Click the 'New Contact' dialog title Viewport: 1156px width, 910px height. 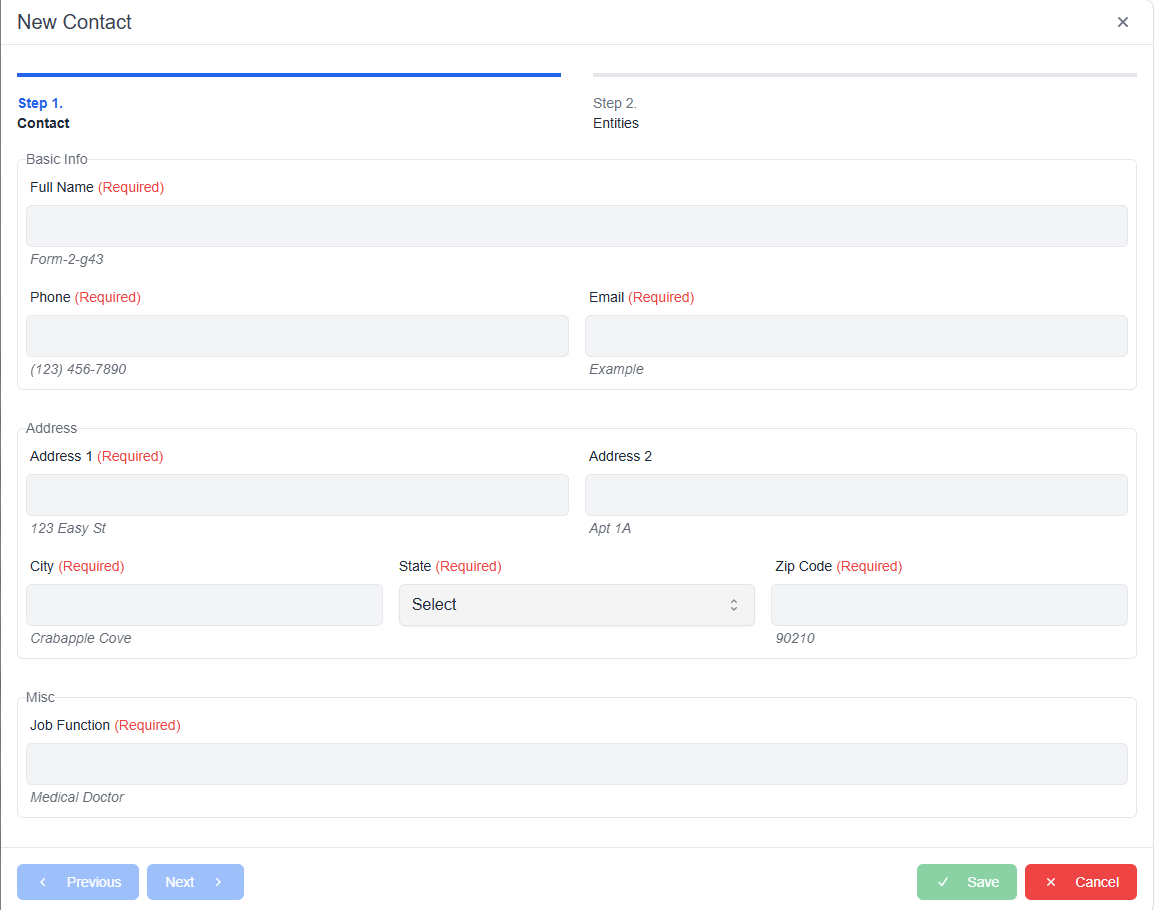[74, 22]
